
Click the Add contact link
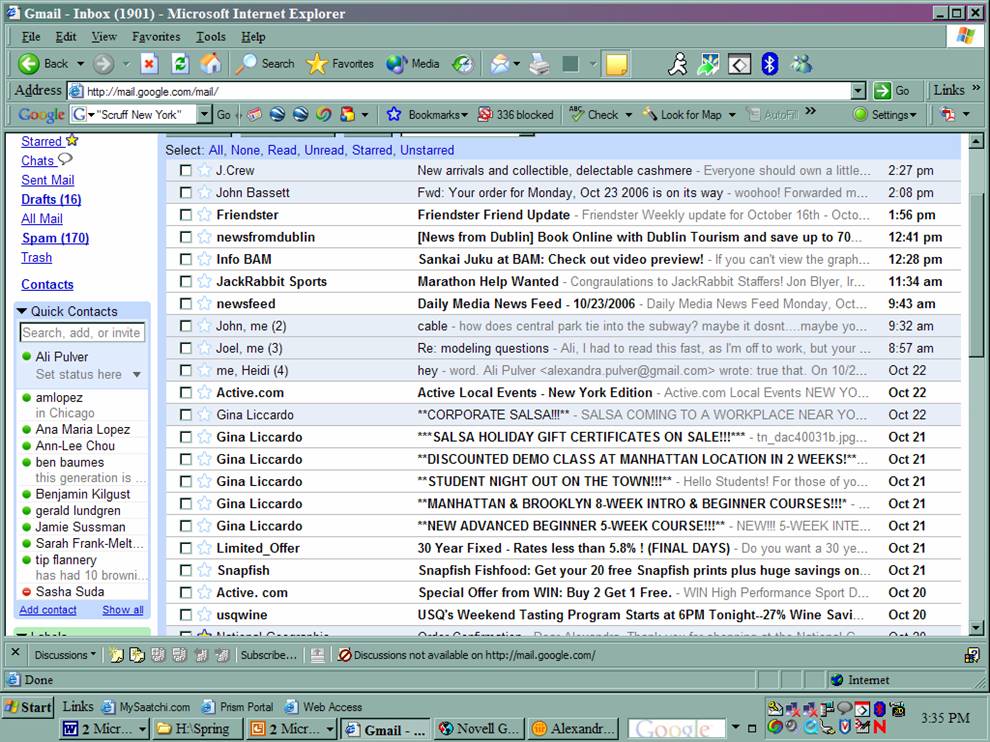pos(48,610)
